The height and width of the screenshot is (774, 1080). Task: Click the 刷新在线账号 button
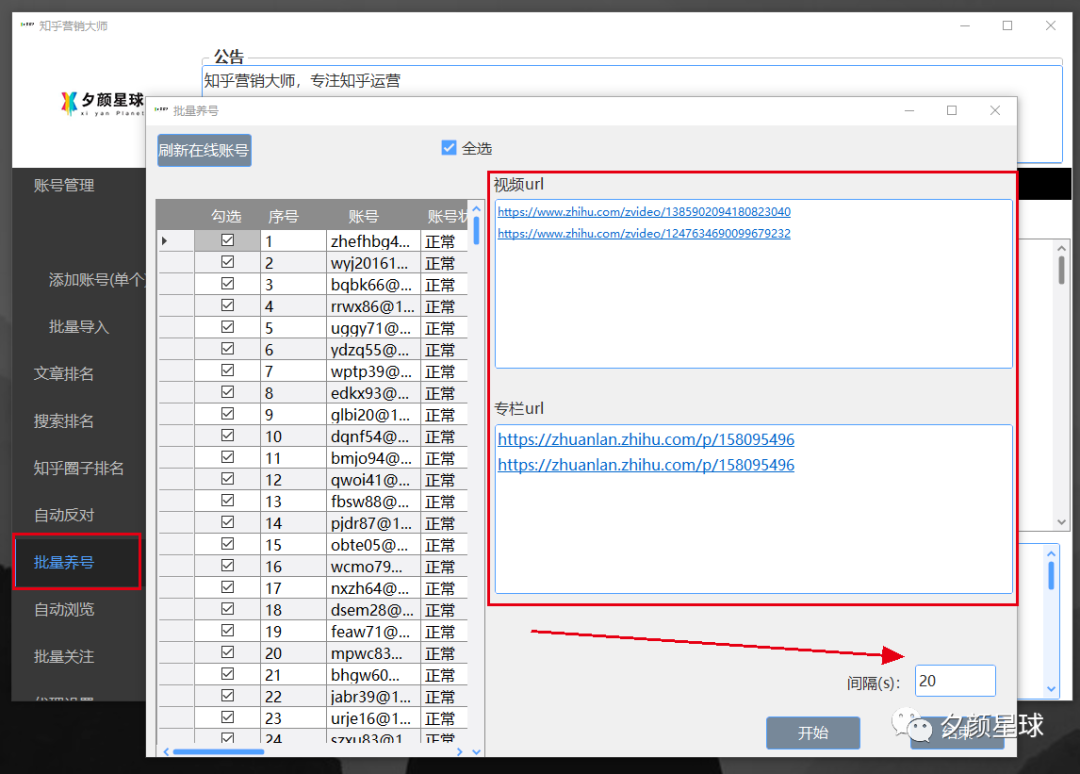click(204, 150)
